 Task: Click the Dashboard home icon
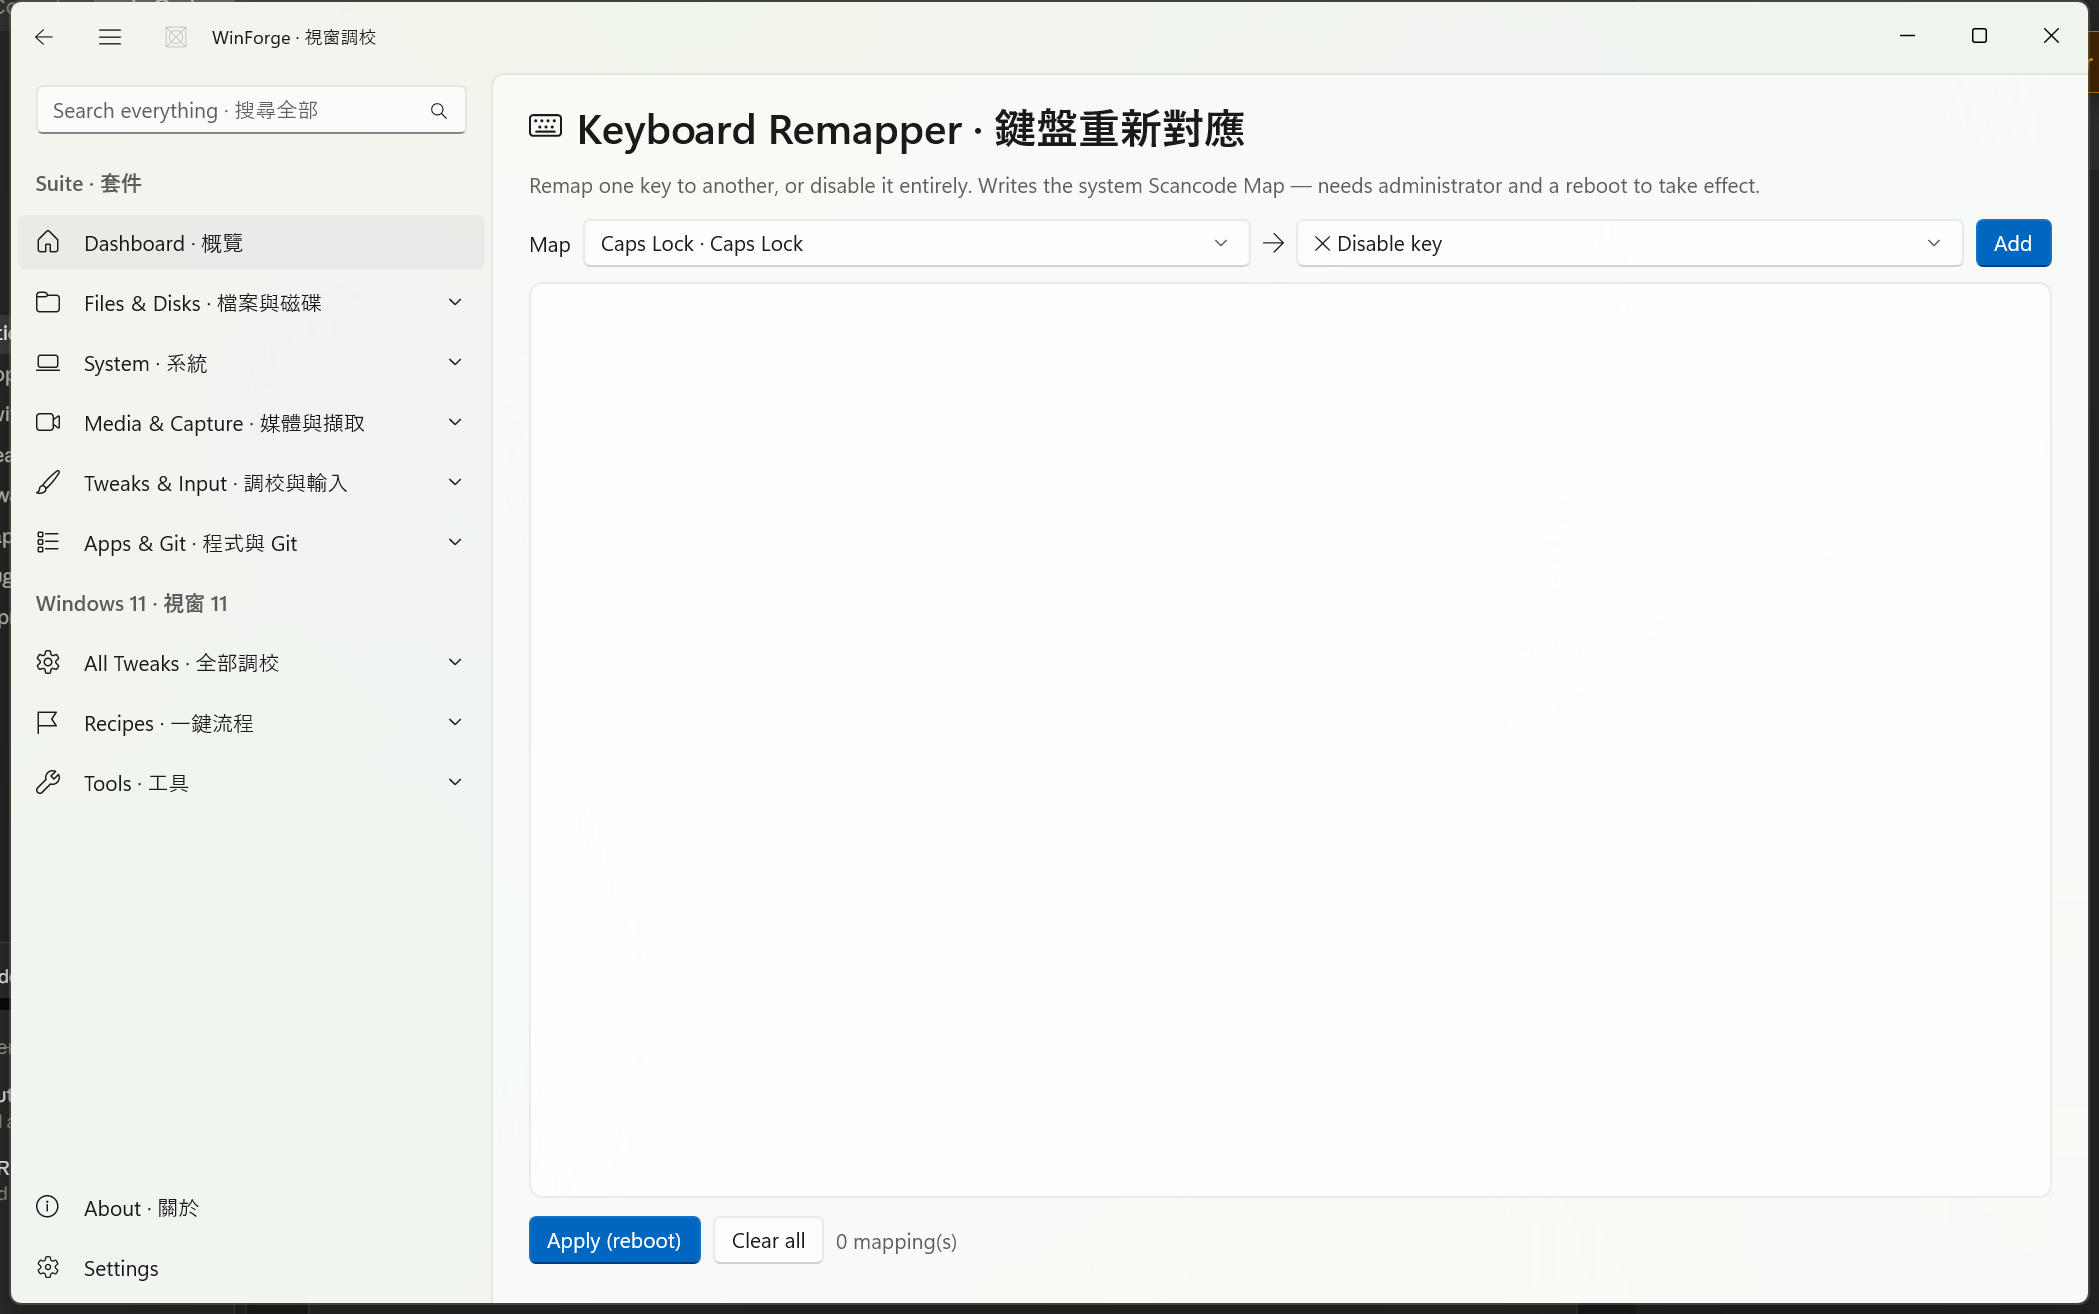[x=48, y=243]
